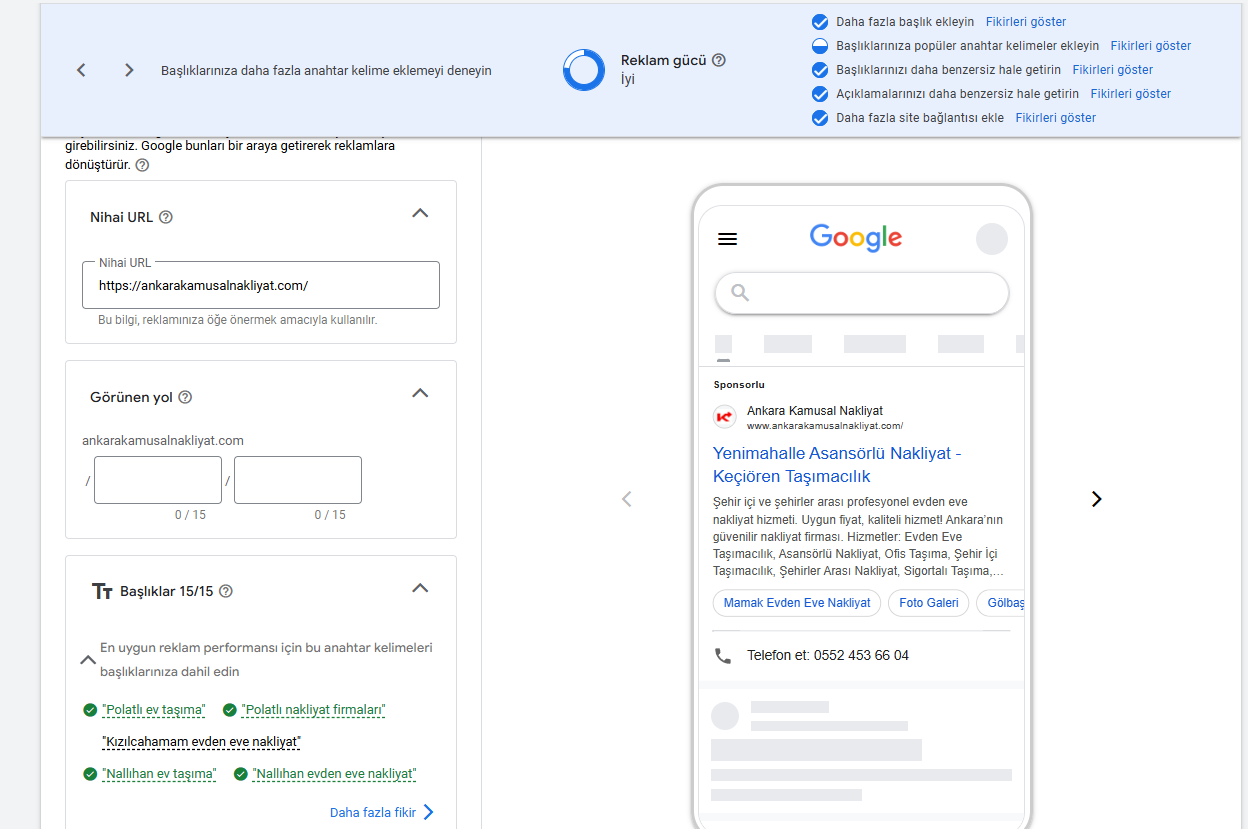Viewport: 1248px width, 829px height.
Task: Click the magnifier icon in preview search box
Action: point(740,293)
